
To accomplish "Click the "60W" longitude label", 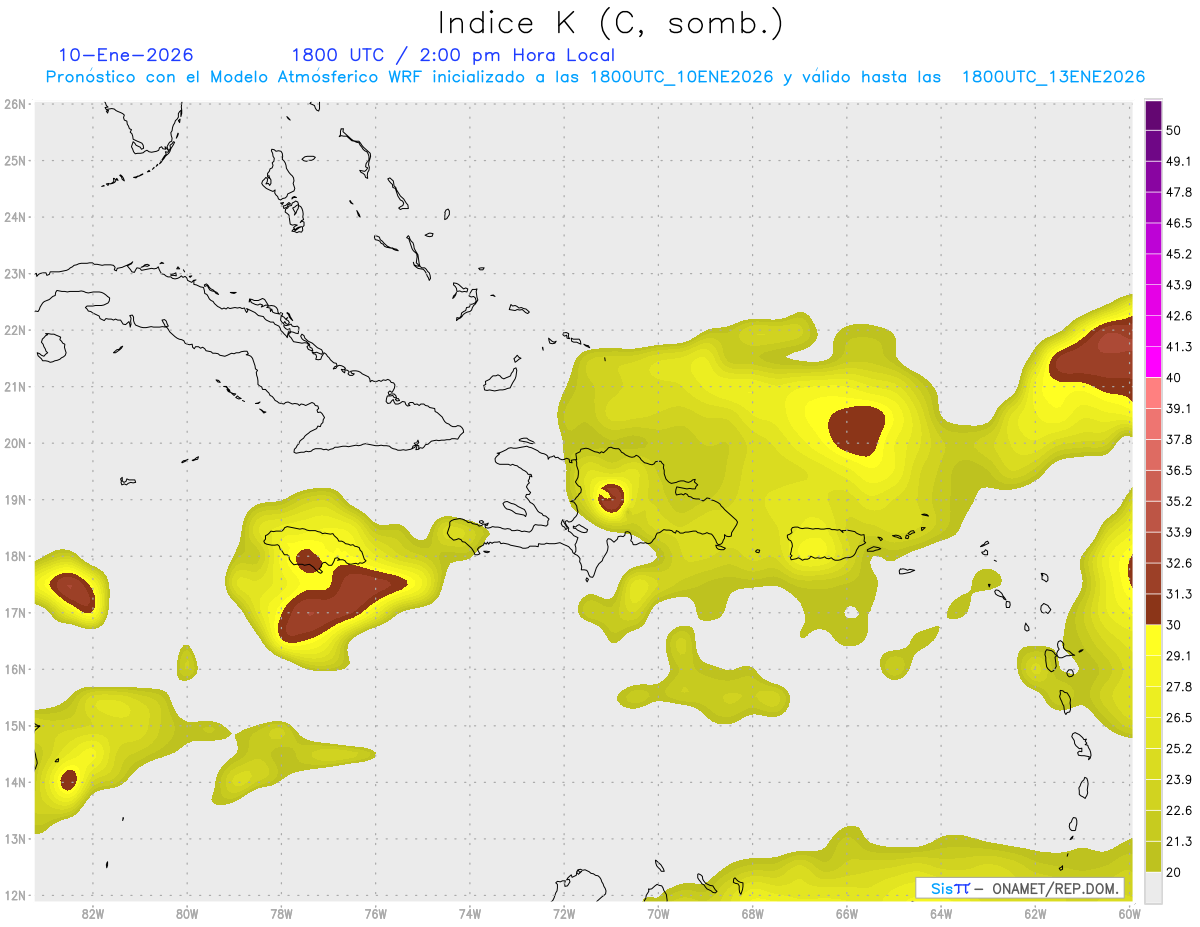I will click(1129, 913).
